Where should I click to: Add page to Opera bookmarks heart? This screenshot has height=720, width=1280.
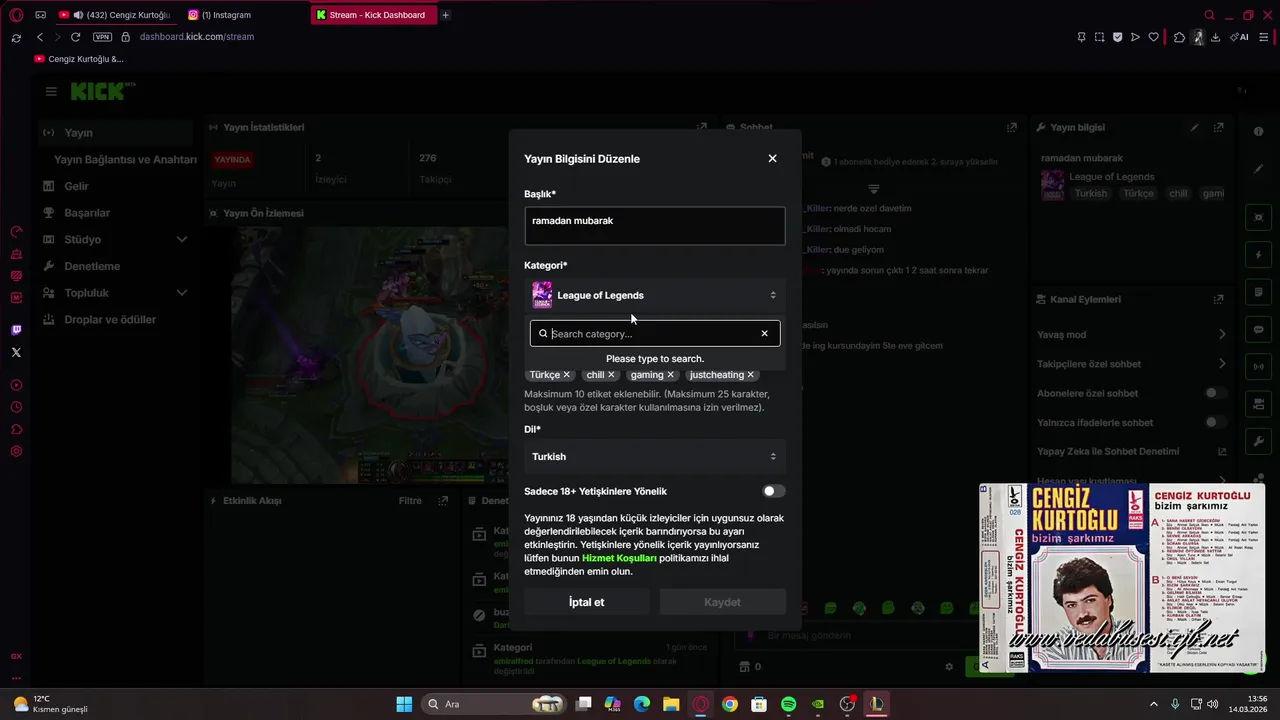(x=1153, y=37)
